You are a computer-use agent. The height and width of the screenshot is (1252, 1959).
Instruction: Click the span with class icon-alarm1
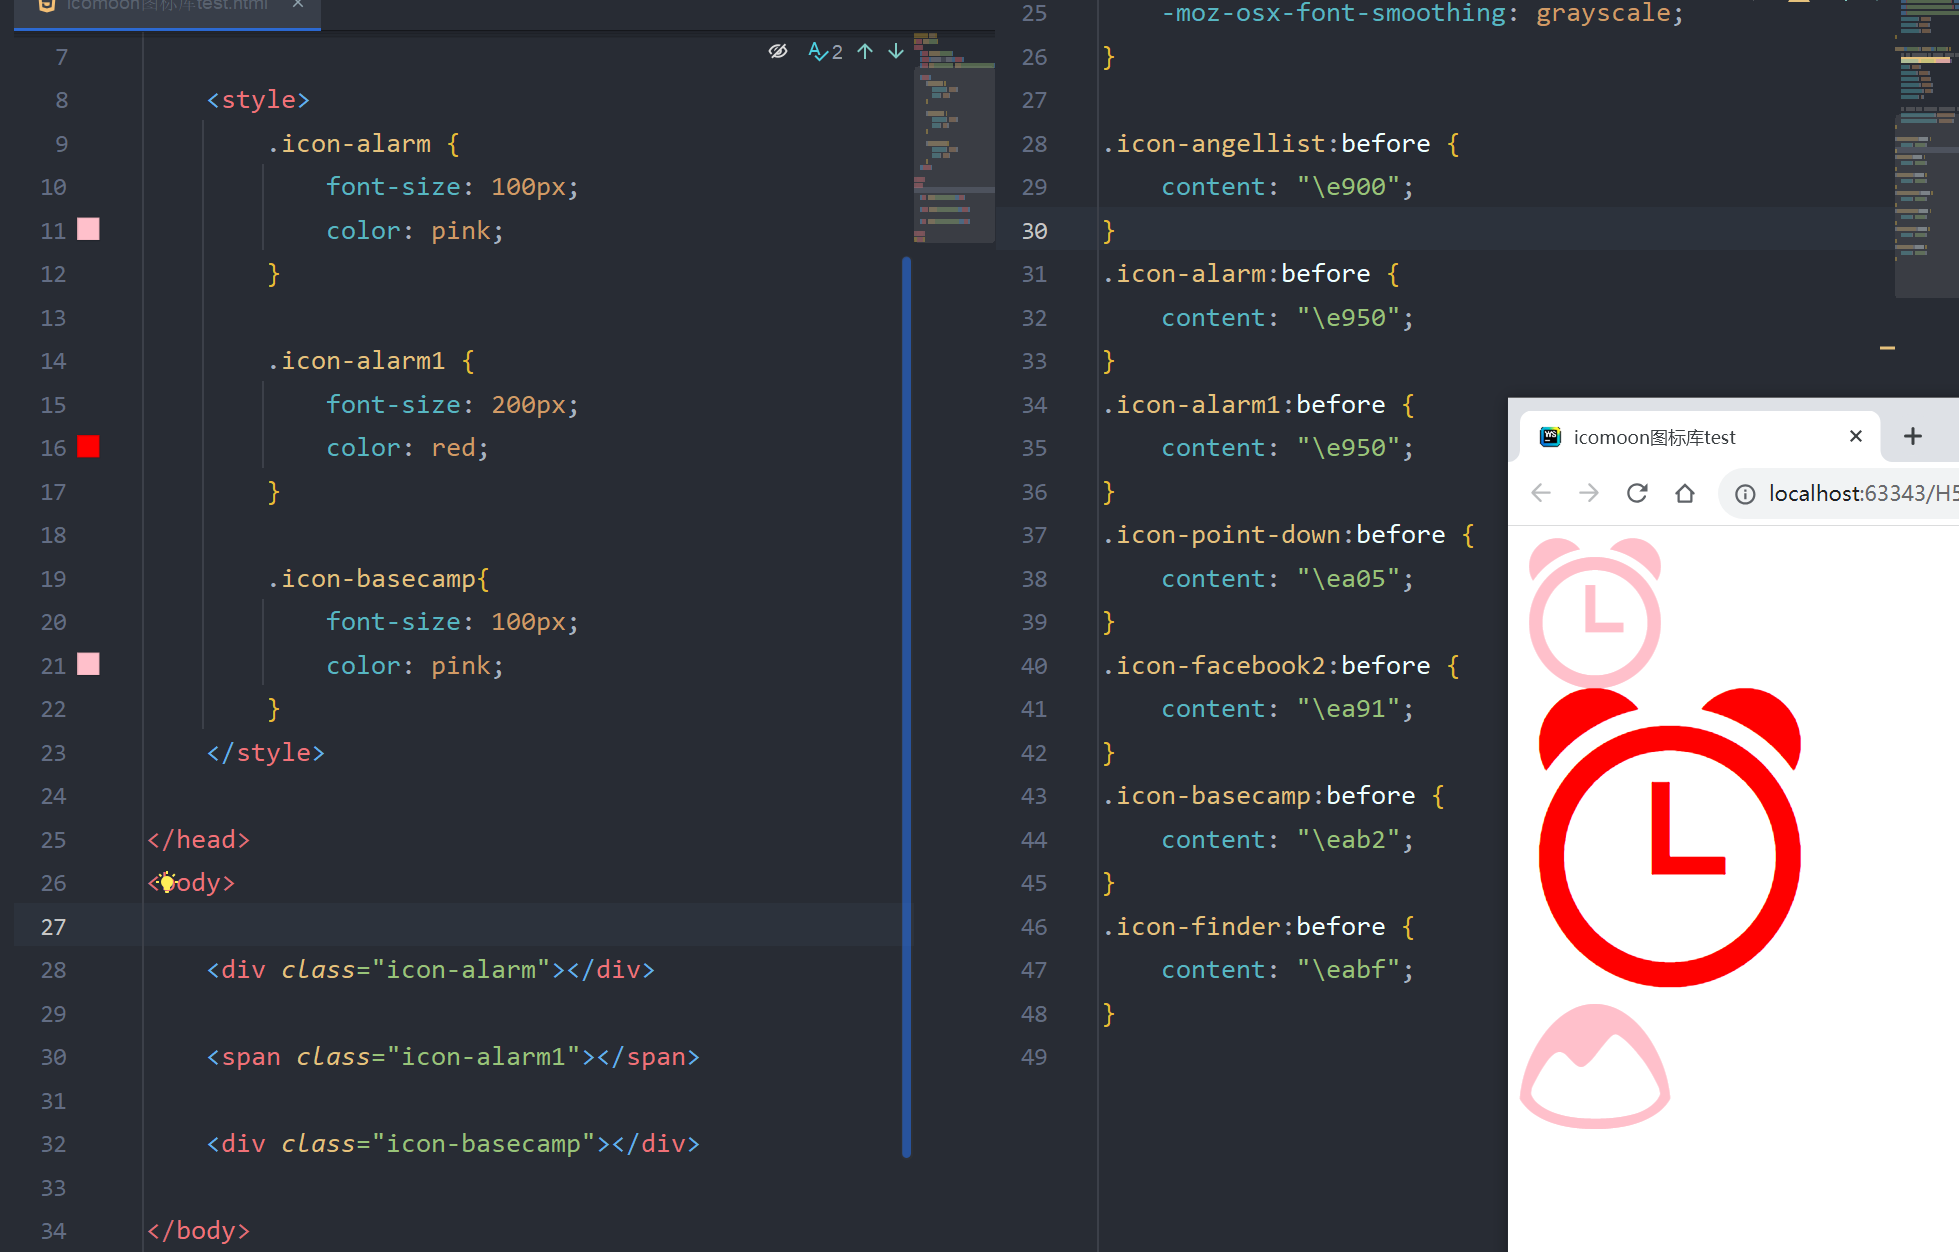(453, 1056)
